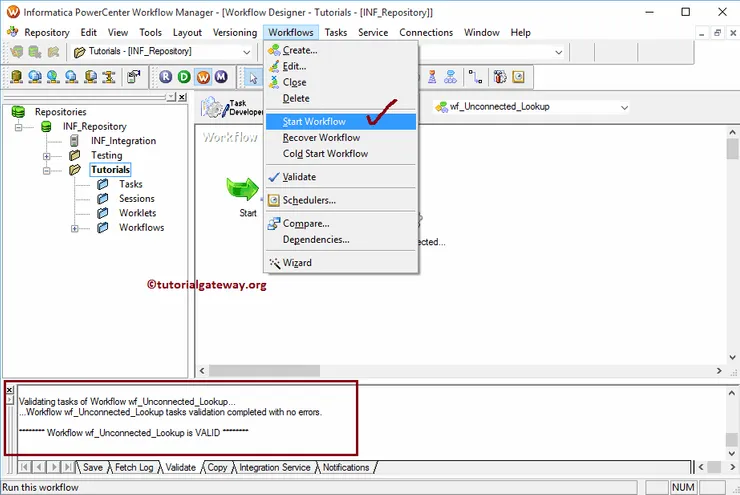Click the first repository toolbar icon
The image size is (740, 495).
[x=17, y=51]
